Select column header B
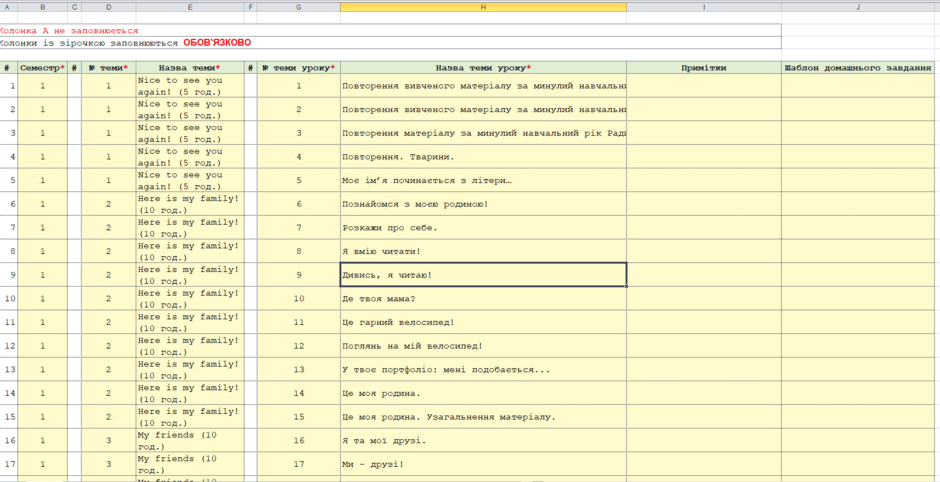Image resolution: width=940 pixels, height=482 pixels. pyautogui.click(x=43, y=7)
